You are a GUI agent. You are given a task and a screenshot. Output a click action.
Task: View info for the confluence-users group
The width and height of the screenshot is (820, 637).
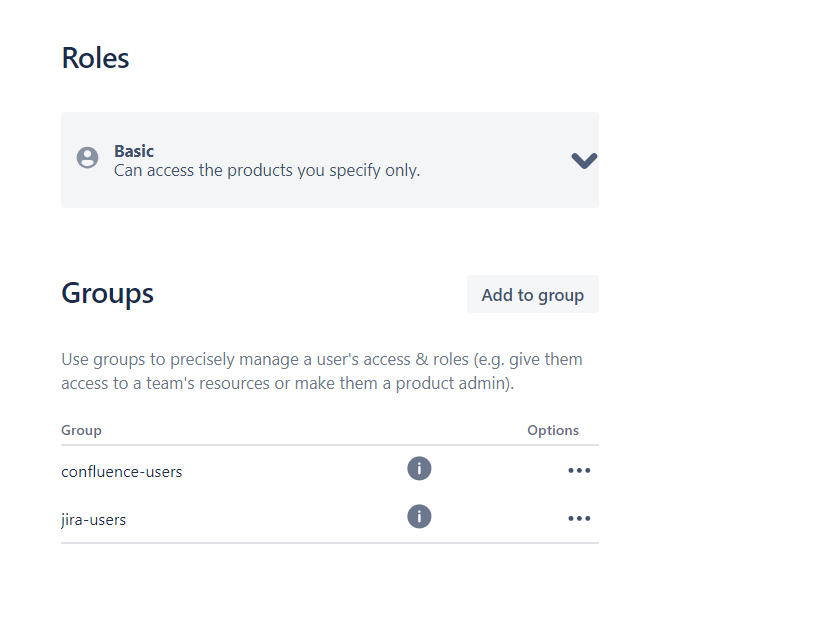tap(419, 468)
